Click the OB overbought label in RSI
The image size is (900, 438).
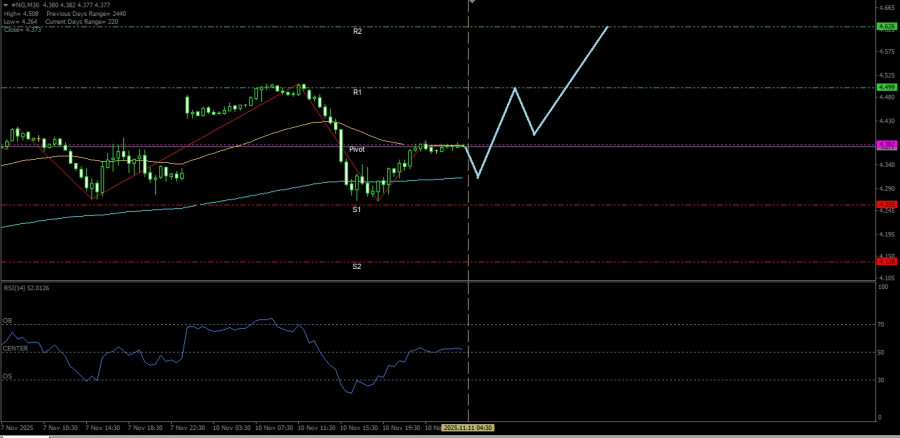tap(8, 321)
